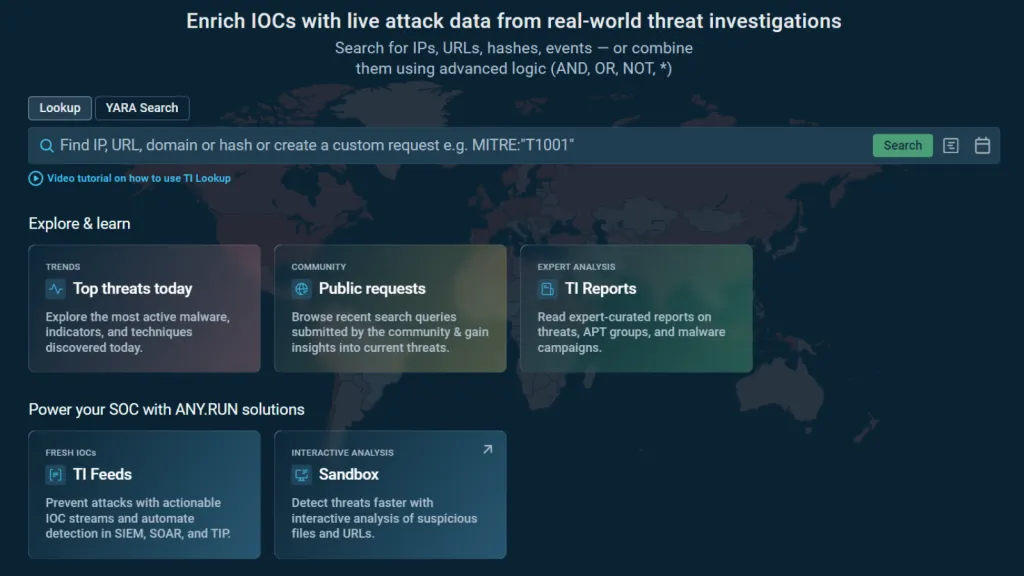Viewport: 1024px width, 576px height.
Task: Click the Sandbox interactive analysis icon
Action: tap(300, 474)
